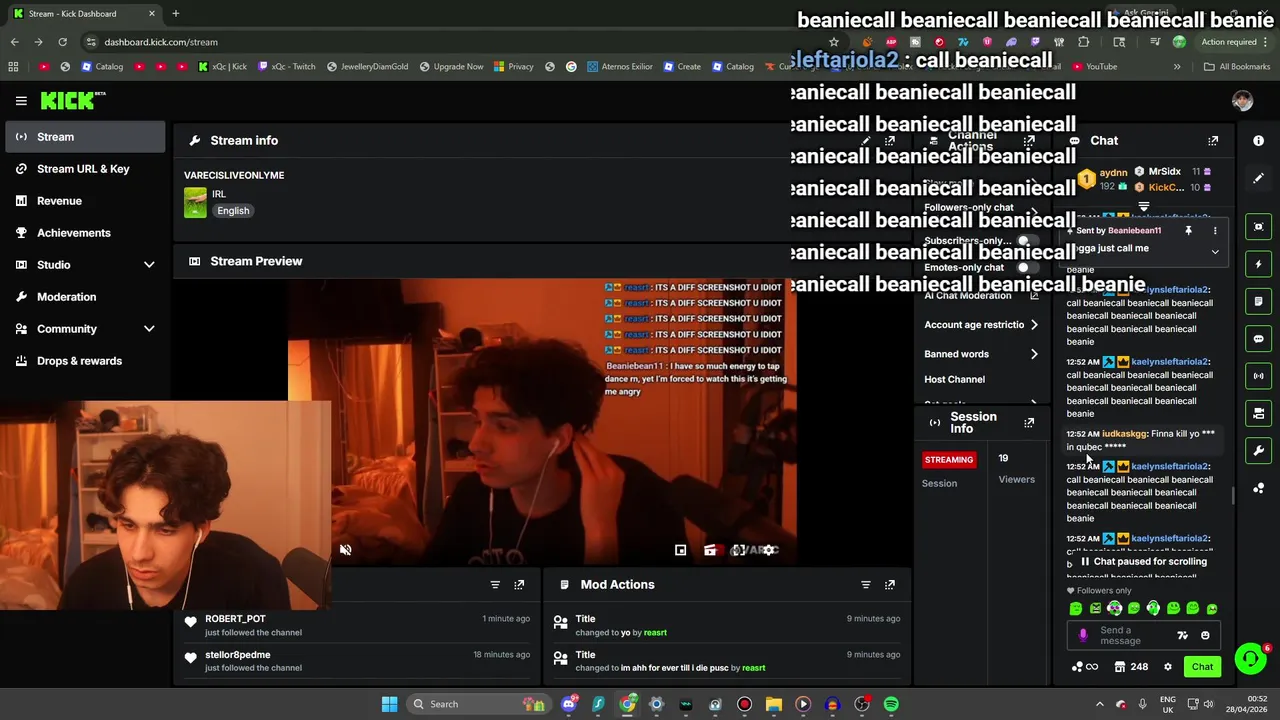This screenshot has width=1280, height=720.
Task: Click the camera host icon in right toolbar
Action: (x=1259, y=413)
